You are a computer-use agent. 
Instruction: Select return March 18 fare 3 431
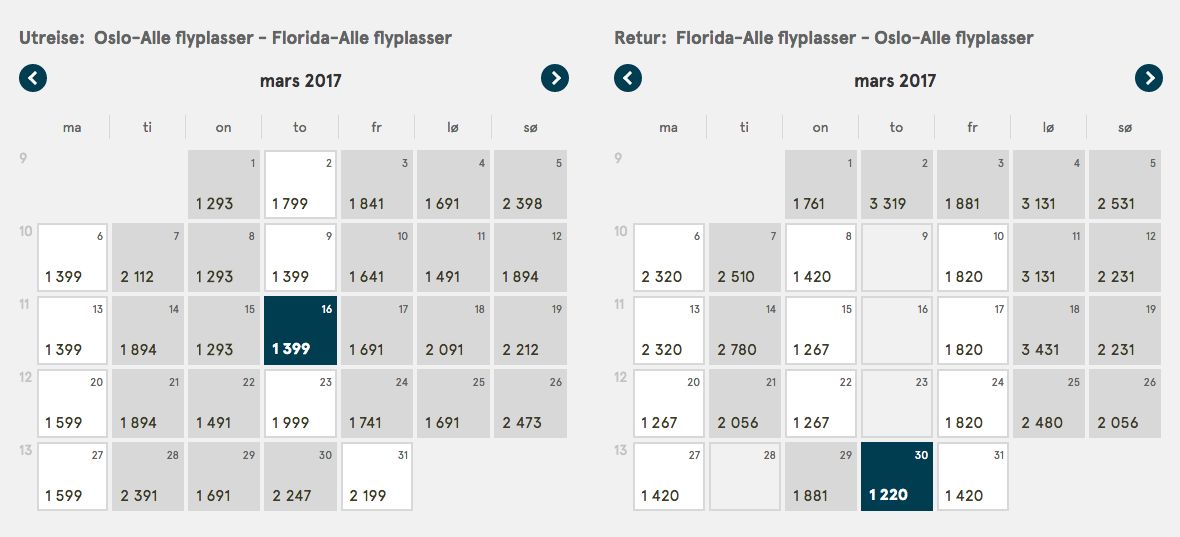pyautogui.click(x=1048, y=331)
